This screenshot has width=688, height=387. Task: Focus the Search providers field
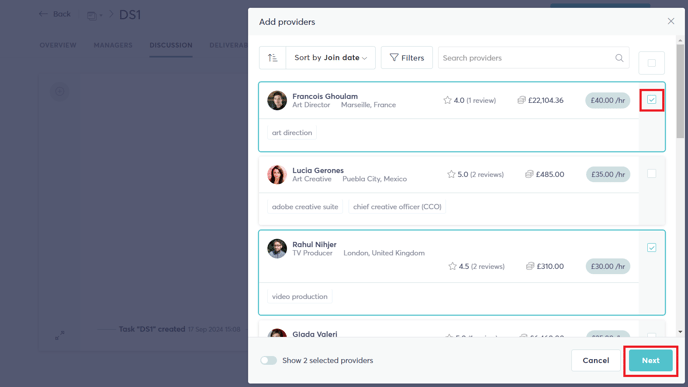click(x=534, y=58)
